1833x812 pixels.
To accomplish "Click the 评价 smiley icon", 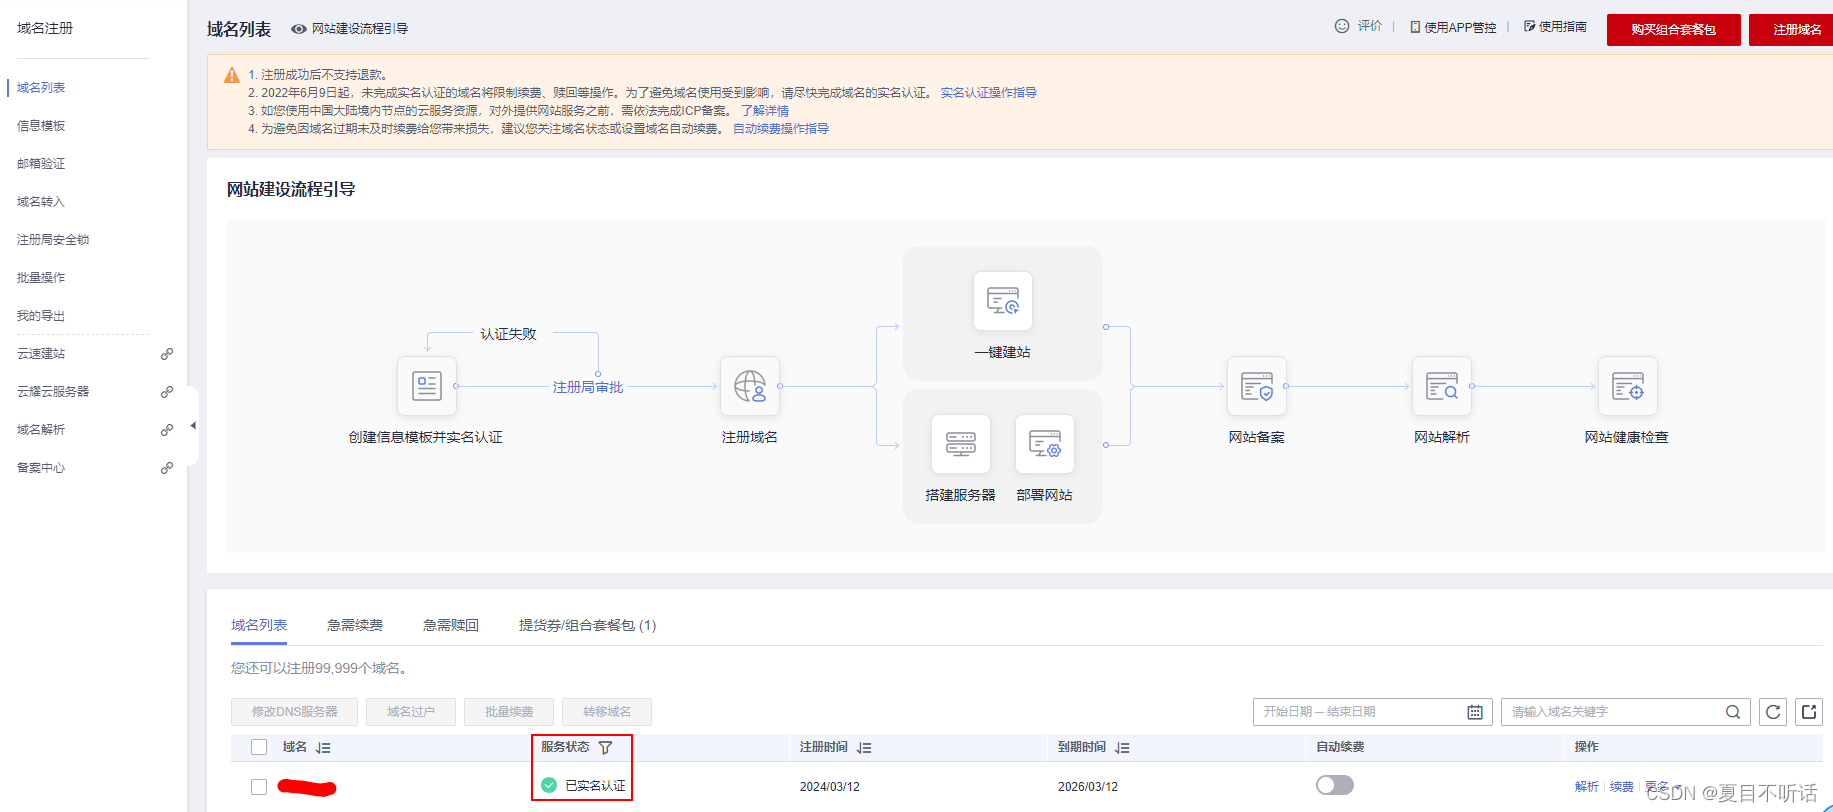I will pos(1342,26).
